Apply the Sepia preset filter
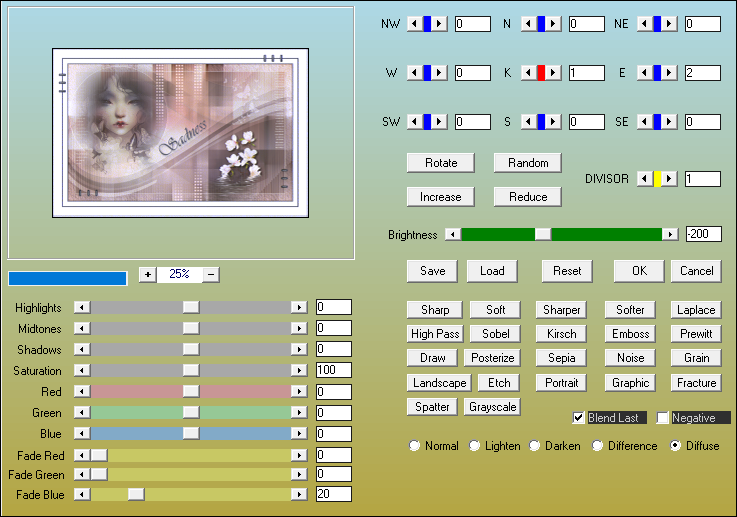Screen dimensions: 737x517 (x=562, y=358)
